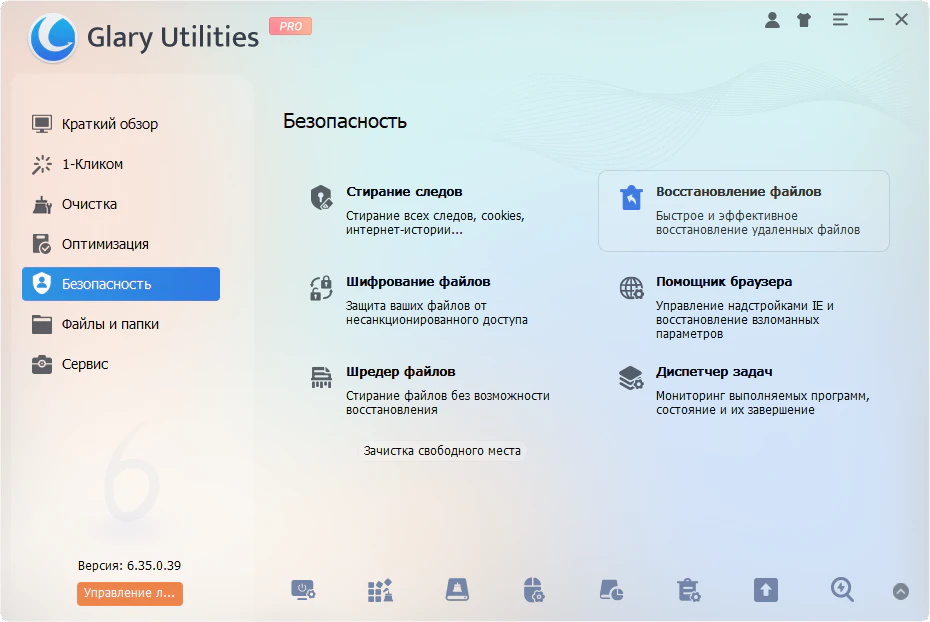Open the disk cleanup toolbar icon
930x622 pixels.
[x=457, y=590]
